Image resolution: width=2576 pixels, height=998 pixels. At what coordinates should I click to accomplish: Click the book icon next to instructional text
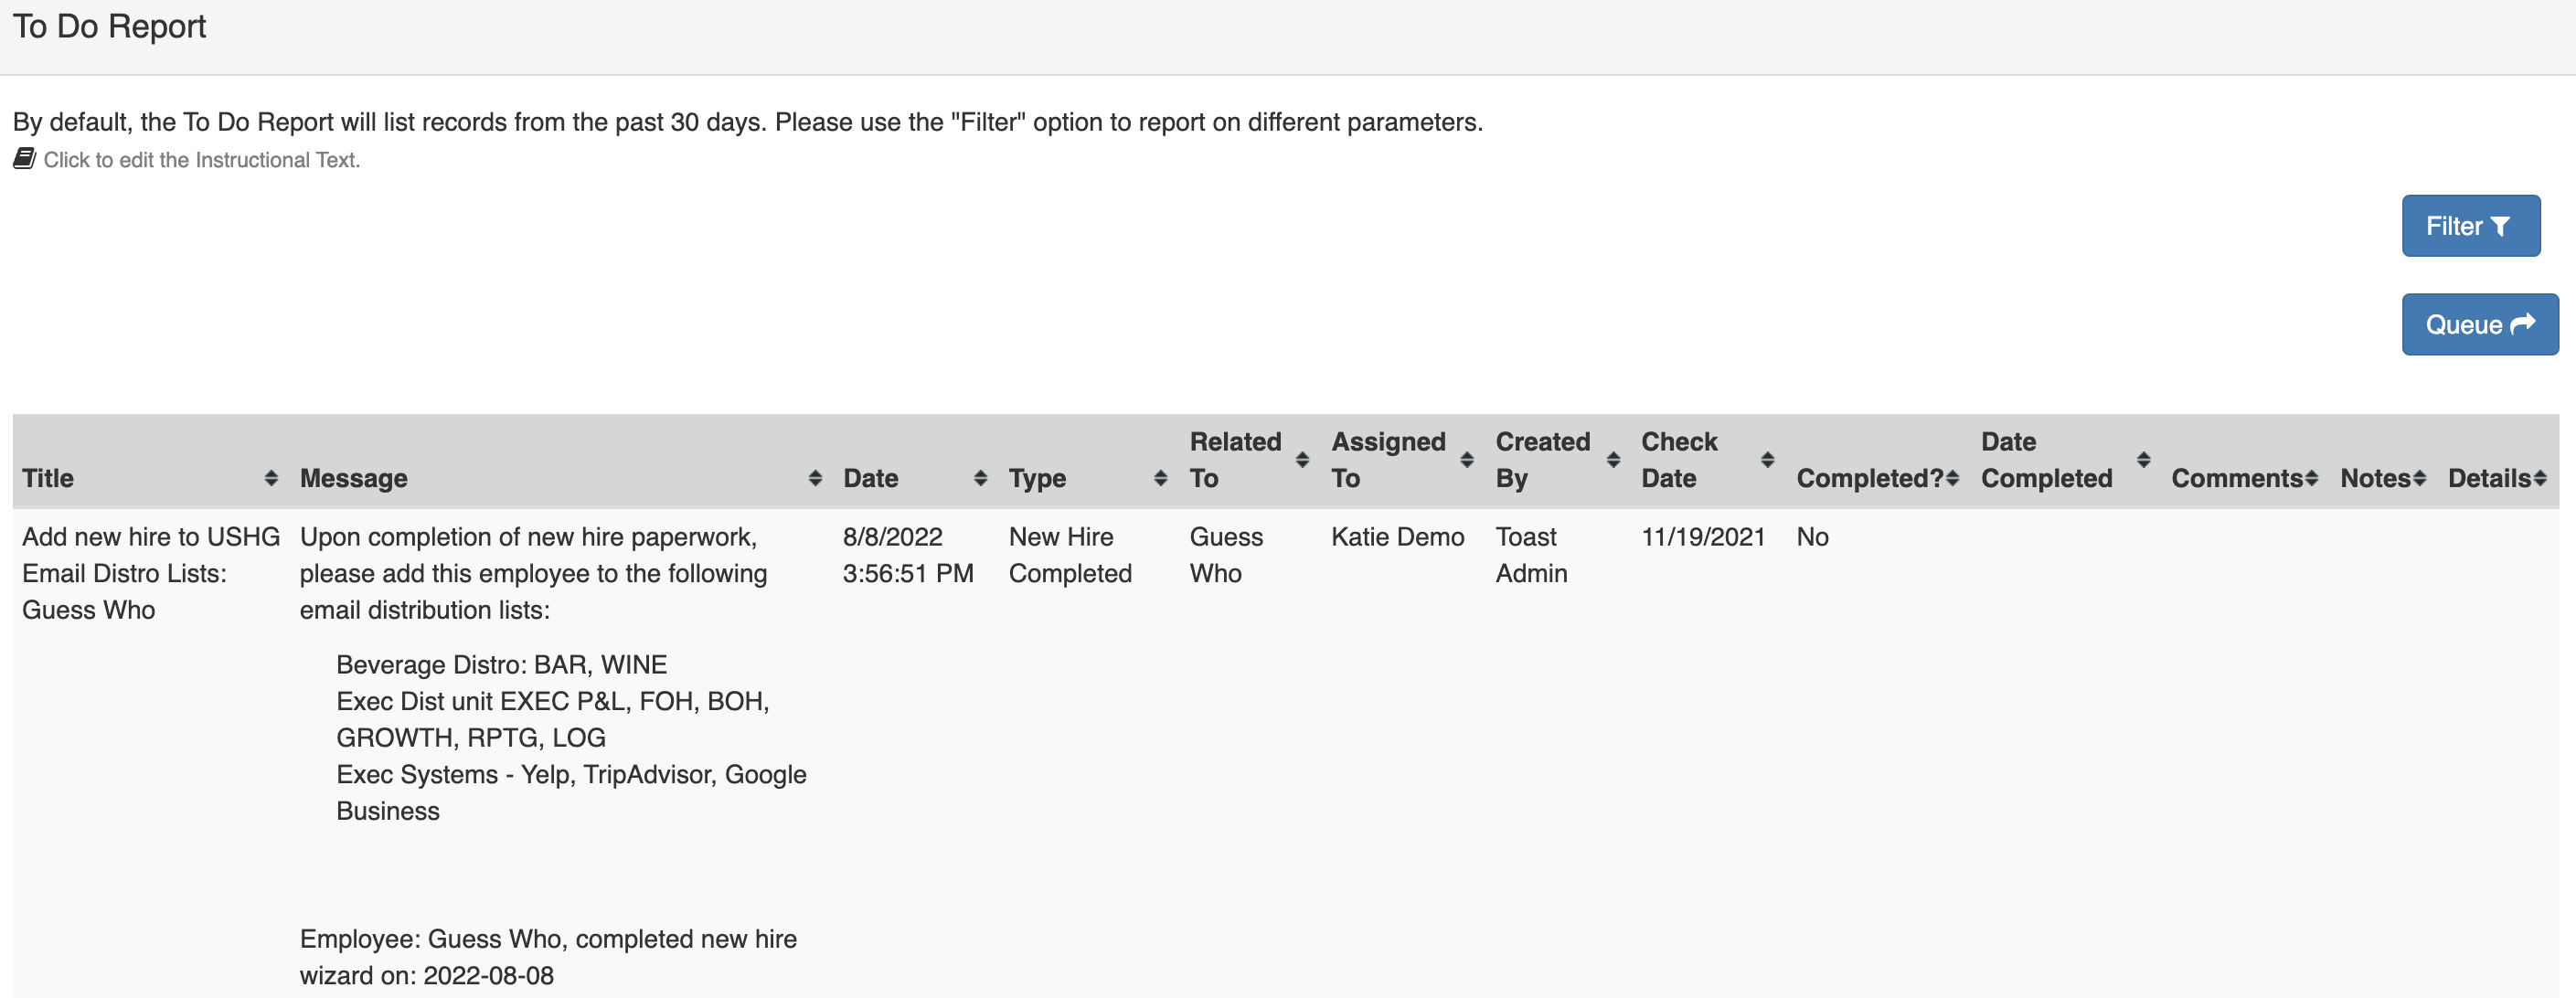coord(22,156)
